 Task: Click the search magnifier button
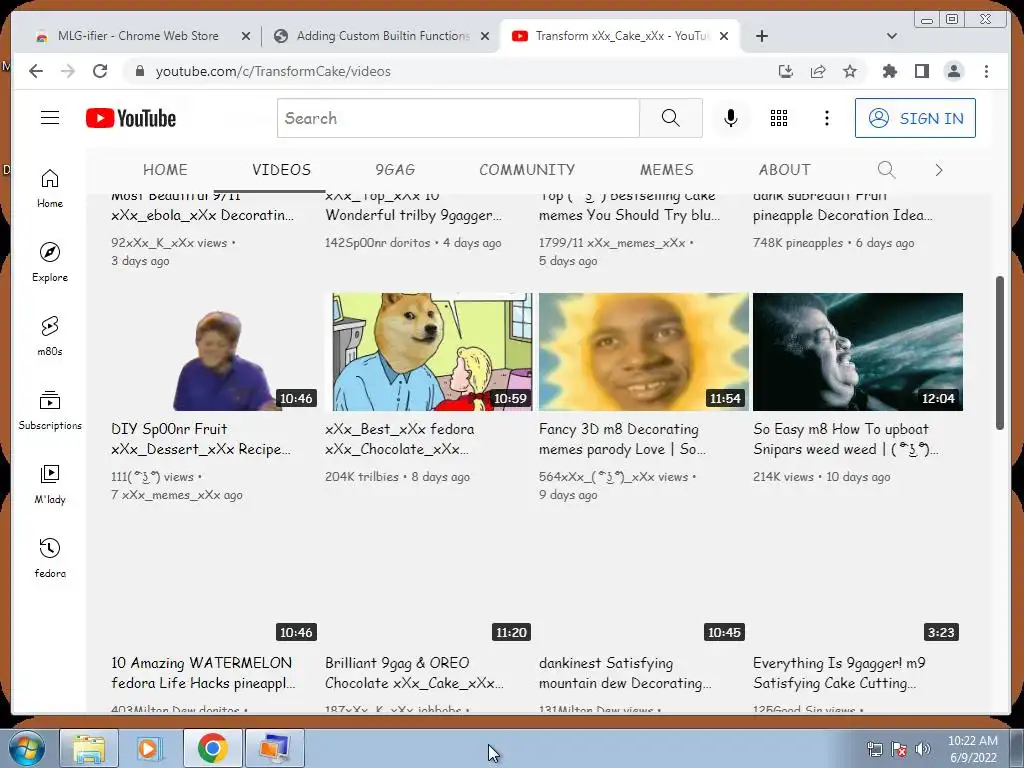pyautogui.click(x=671, y=118)
